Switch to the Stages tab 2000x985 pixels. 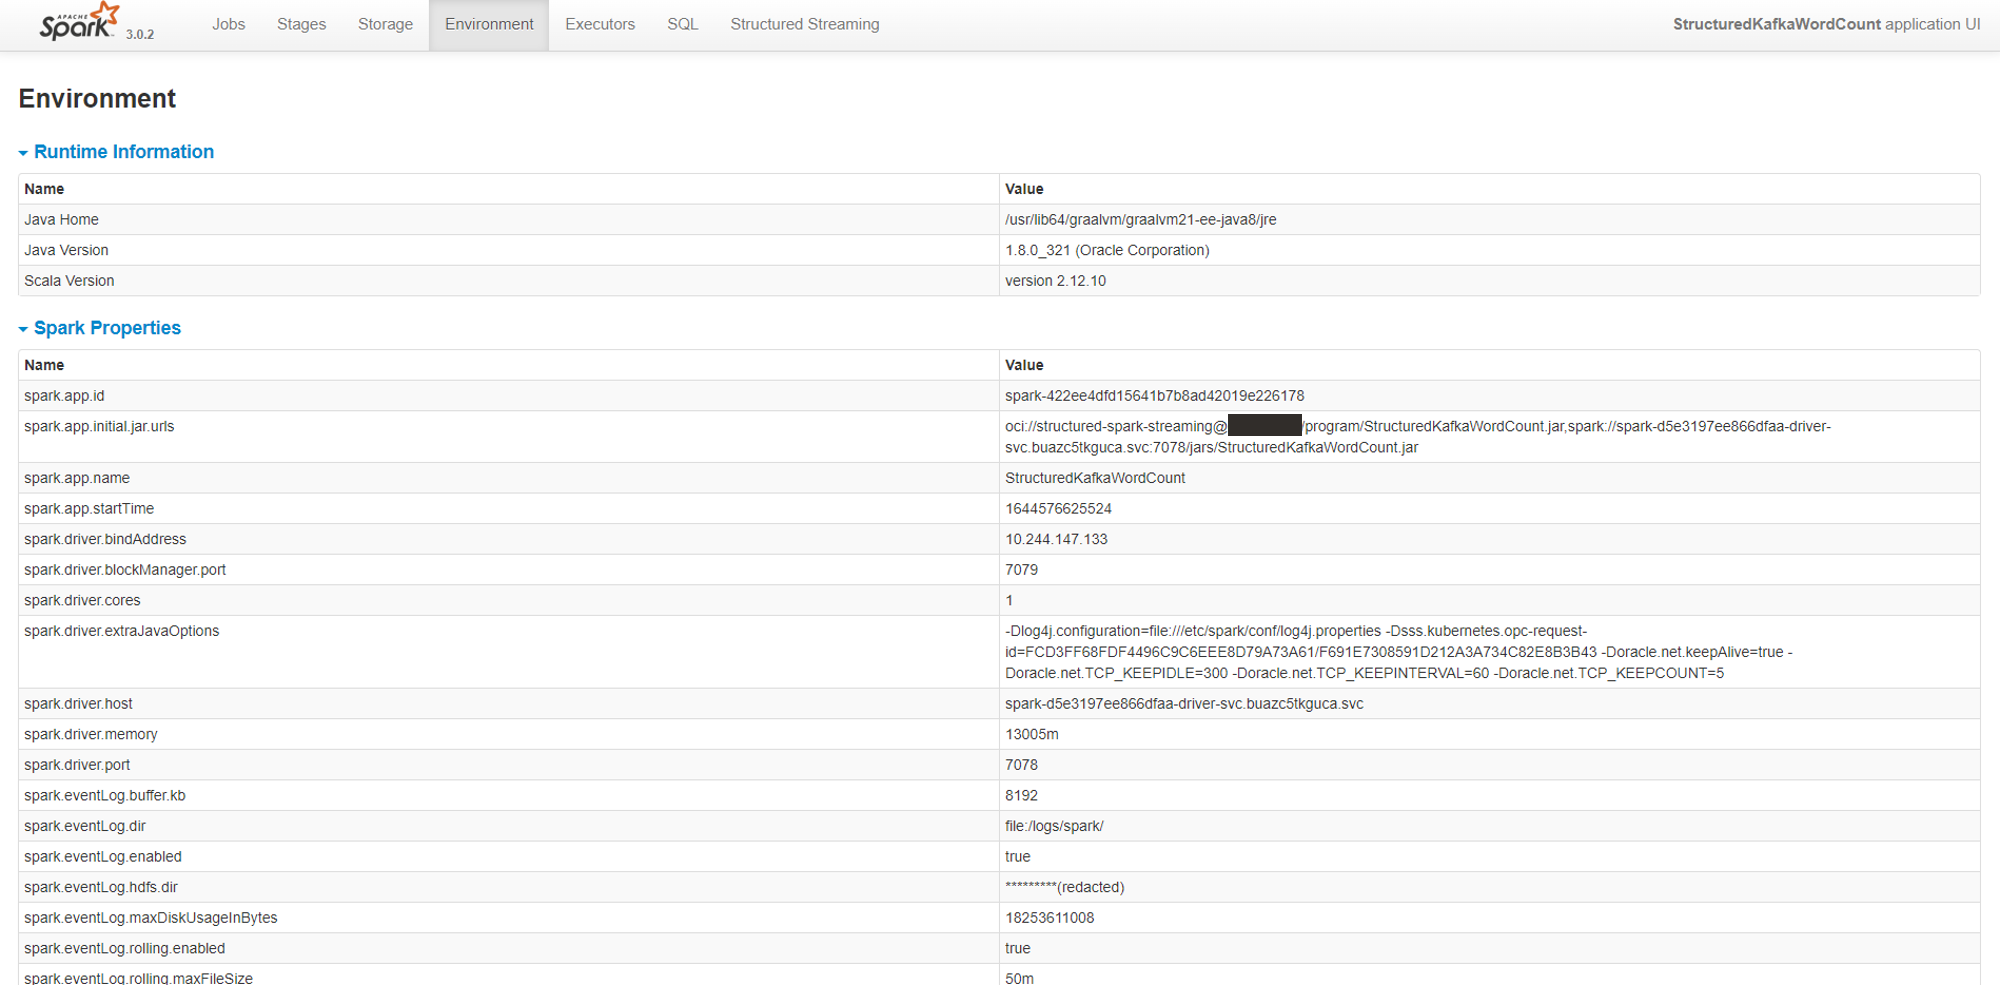(x=301, y=24)
